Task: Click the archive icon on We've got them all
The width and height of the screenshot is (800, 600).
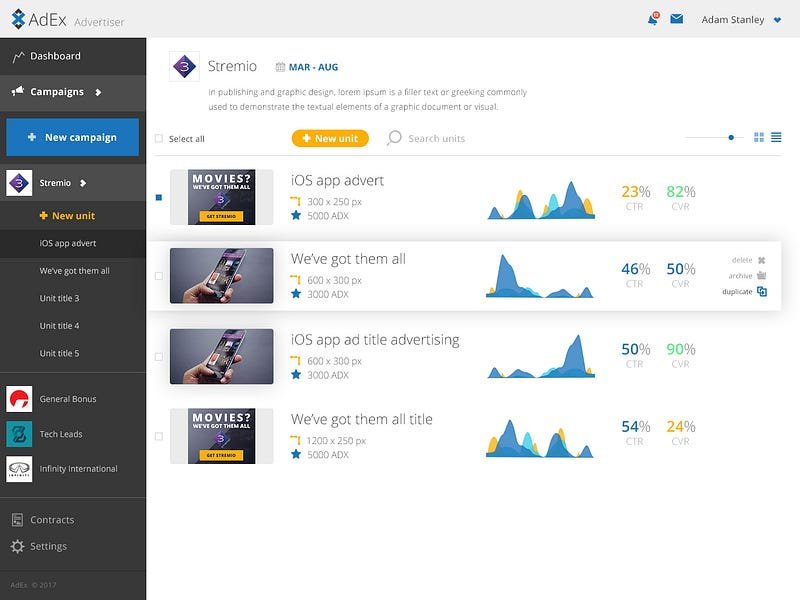Action: click(x=761, y=276)
